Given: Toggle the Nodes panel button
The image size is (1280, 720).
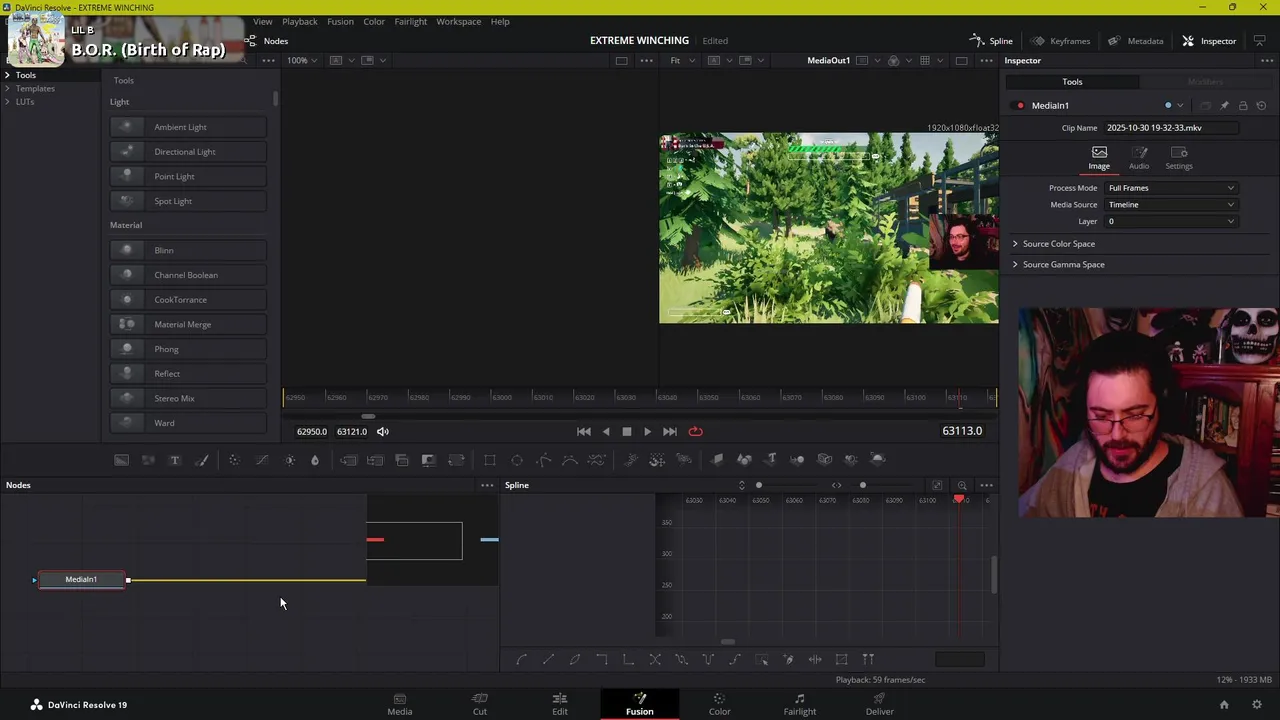Looking at the screenshot, I should [266, 41].
